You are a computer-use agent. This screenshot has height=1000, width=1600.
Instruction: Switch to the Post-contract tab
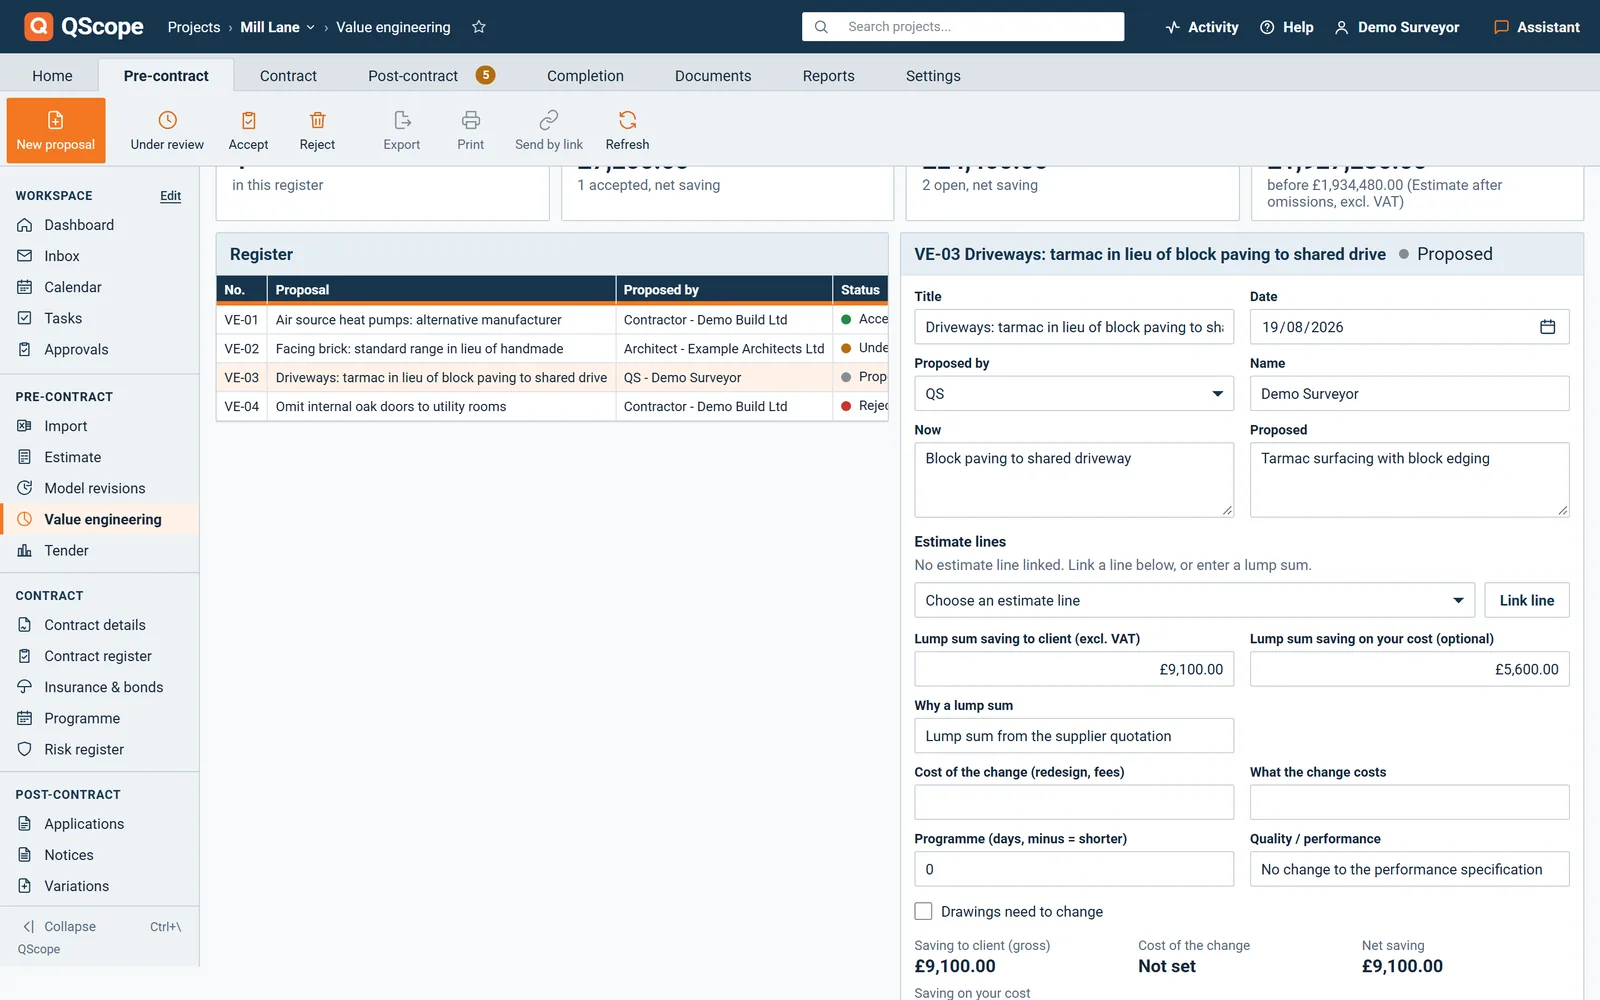coord(430,76)
